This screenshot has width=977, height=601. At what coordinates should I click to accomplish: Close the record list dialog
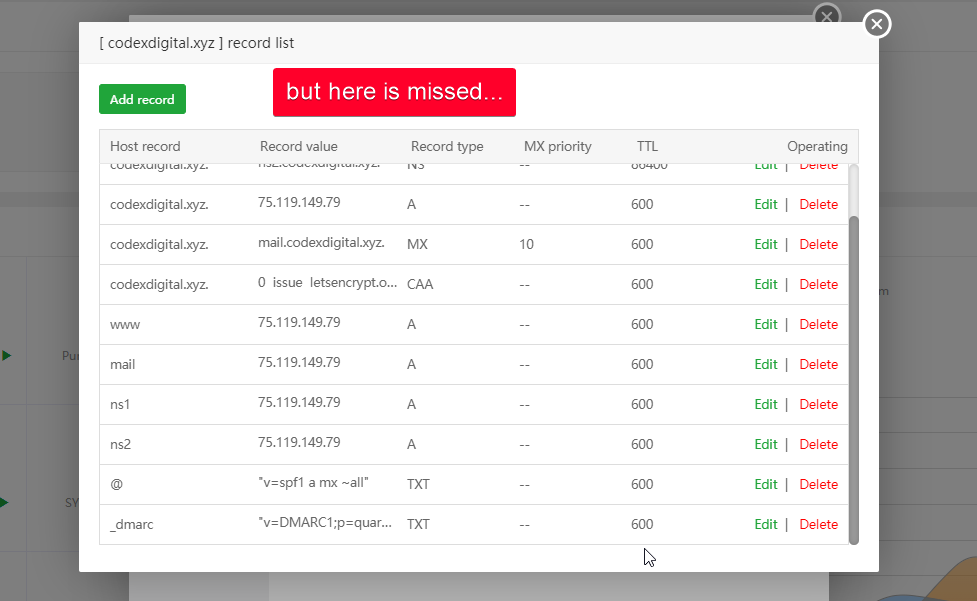(x=877, y=24)
